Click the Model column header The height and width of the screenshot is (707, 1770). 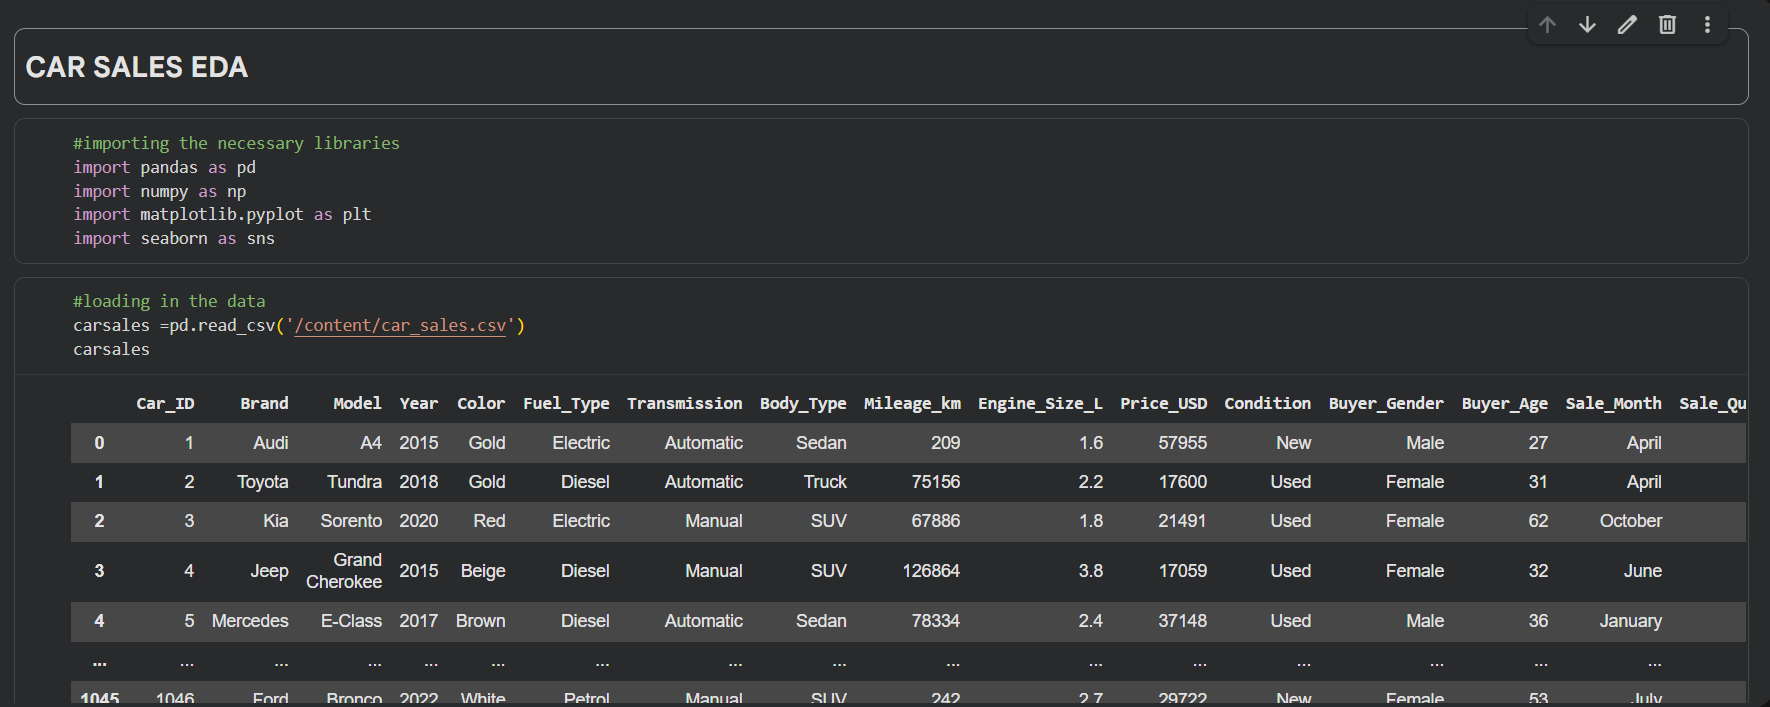(x=357, y=403)
